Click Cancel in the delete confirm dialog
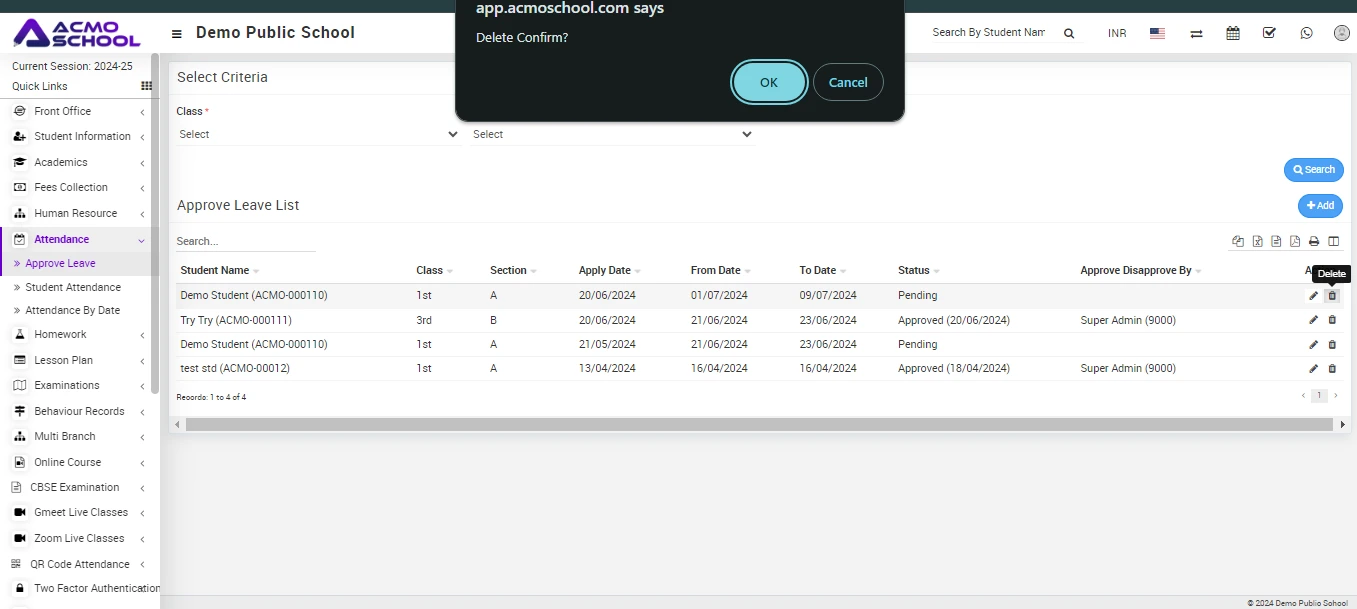The width and height of the screenshot is (1357, 609). point(847,82)
